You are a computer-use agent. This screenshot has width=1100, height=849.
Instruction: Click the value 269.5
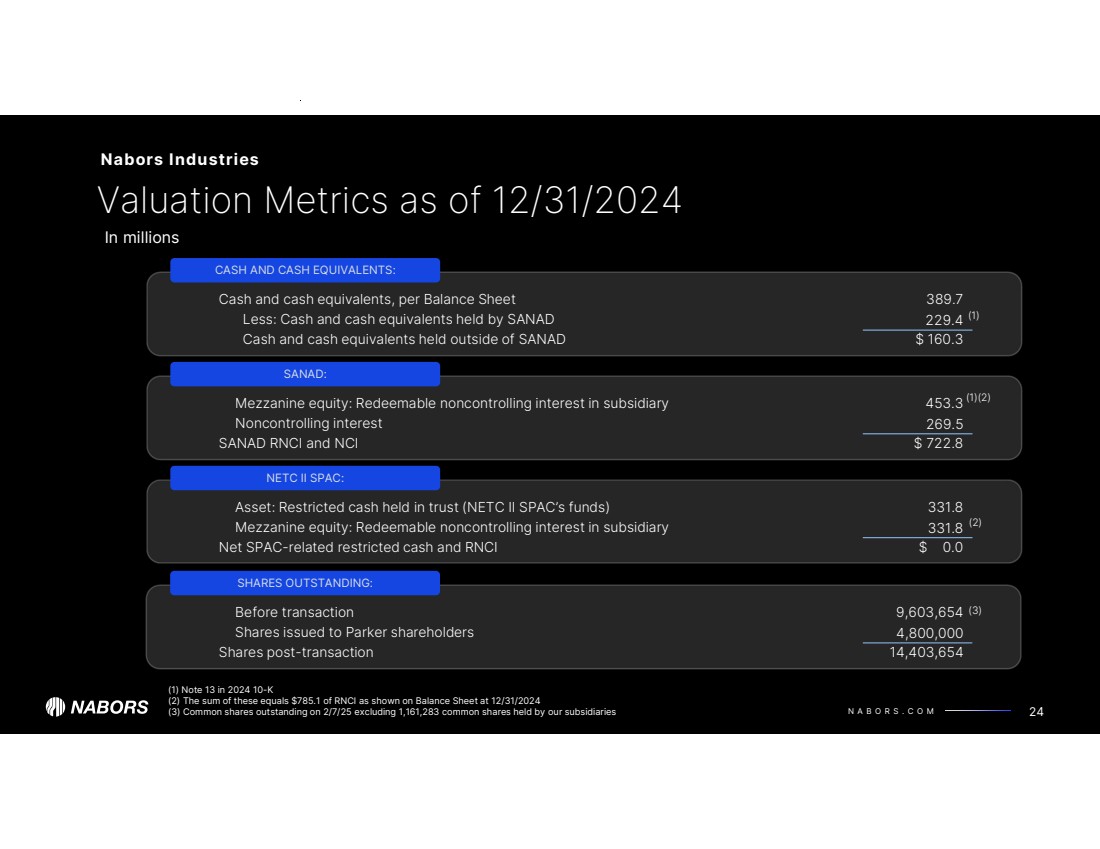tap(944, 424)
